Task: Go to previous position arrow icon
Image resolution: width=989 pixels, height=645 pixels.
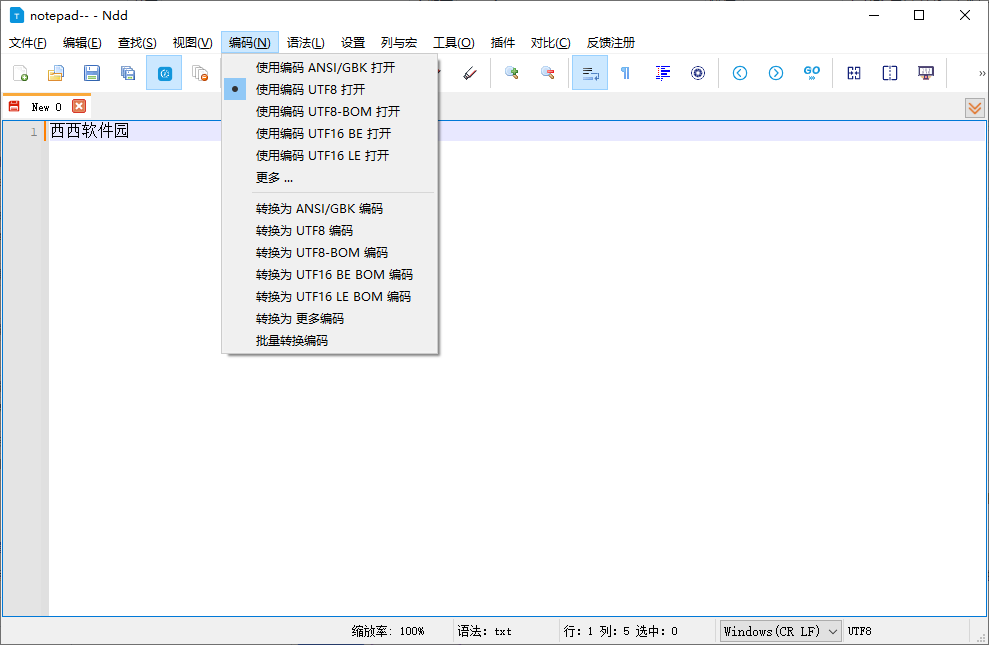Action: [740, 73]
